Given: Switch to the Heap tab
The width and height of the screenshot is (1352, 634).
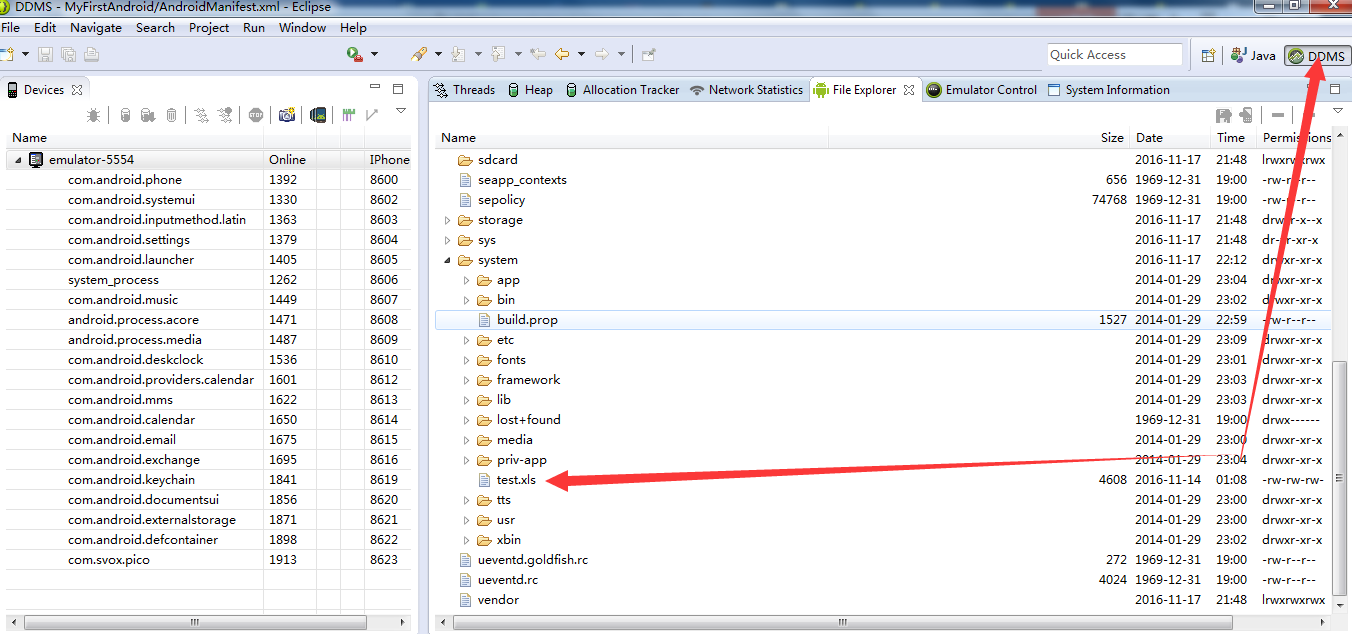Looking at the screenshot, I should 530,90.
